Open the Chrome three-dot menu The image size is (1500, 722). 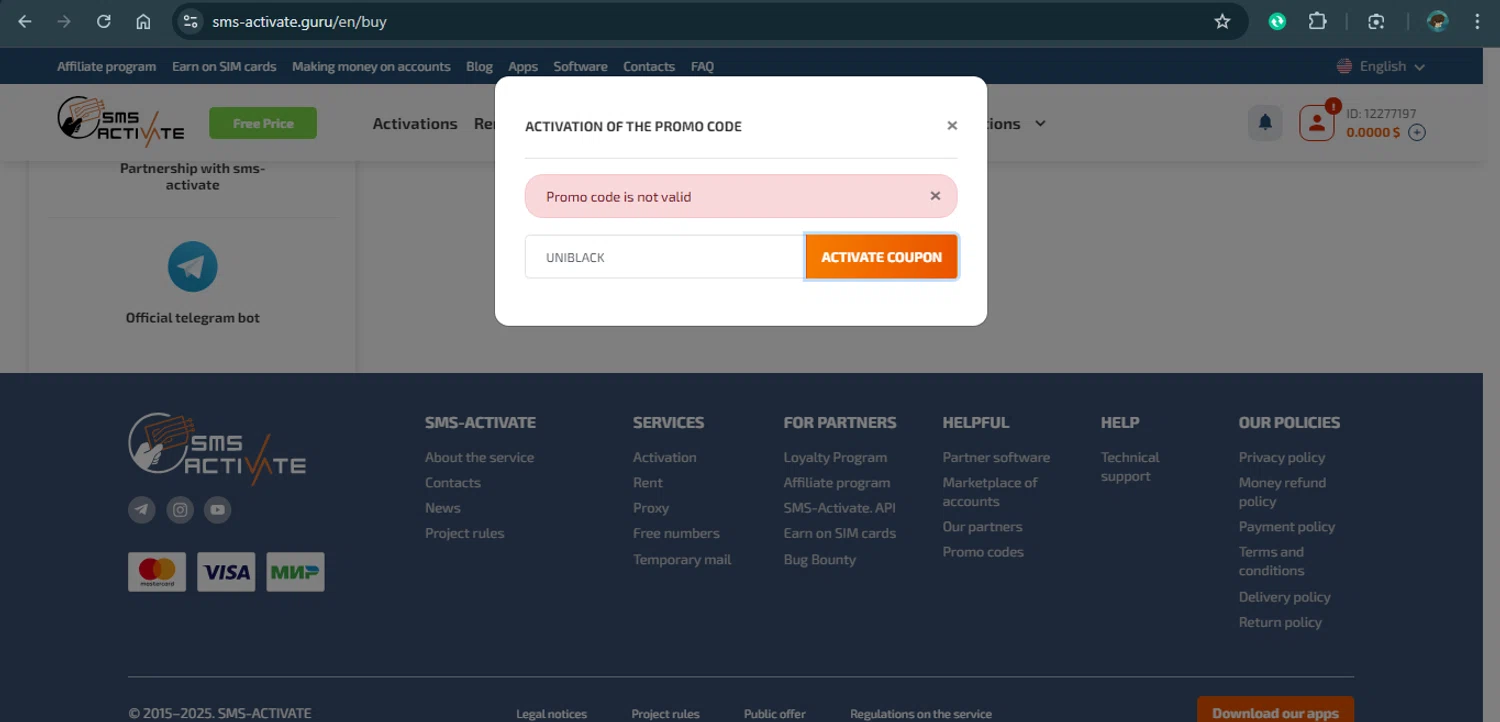[x=1477, y=21]
